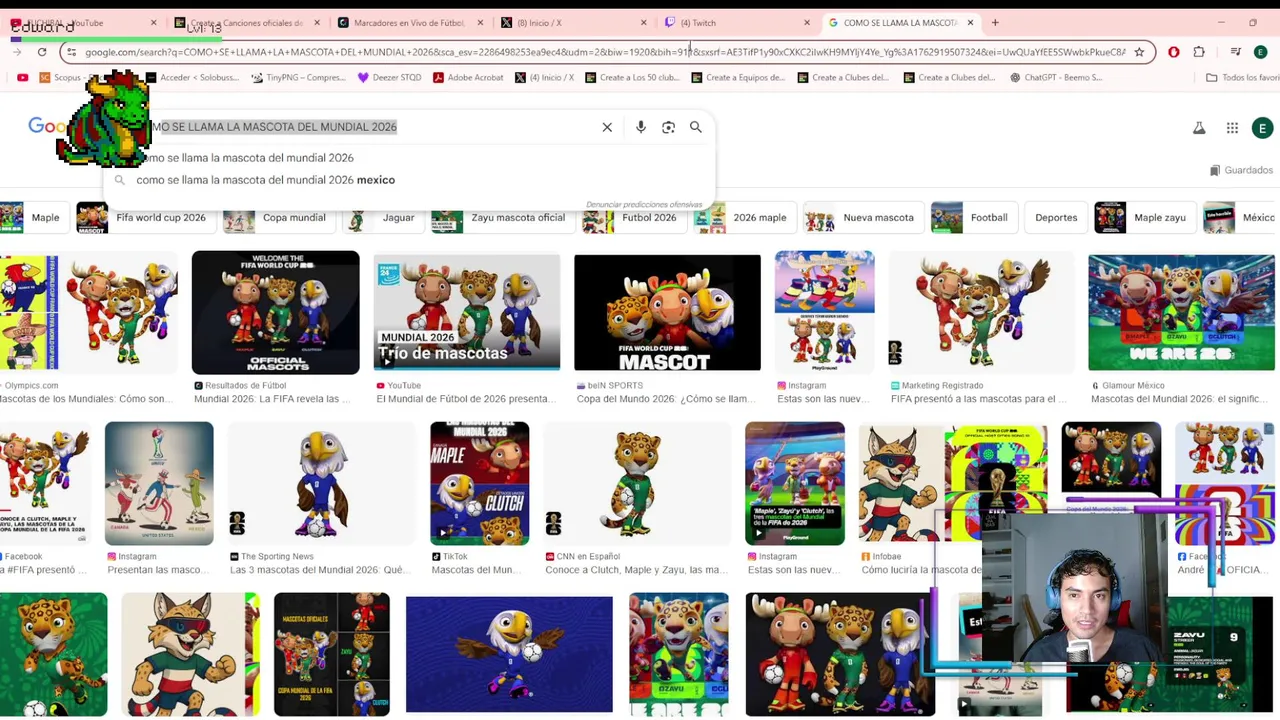Viewport: 1280px width, 720px height.
Task: Open Olympics.com 'Mascotas de los Mundiales' link
Action: (86, 399)
